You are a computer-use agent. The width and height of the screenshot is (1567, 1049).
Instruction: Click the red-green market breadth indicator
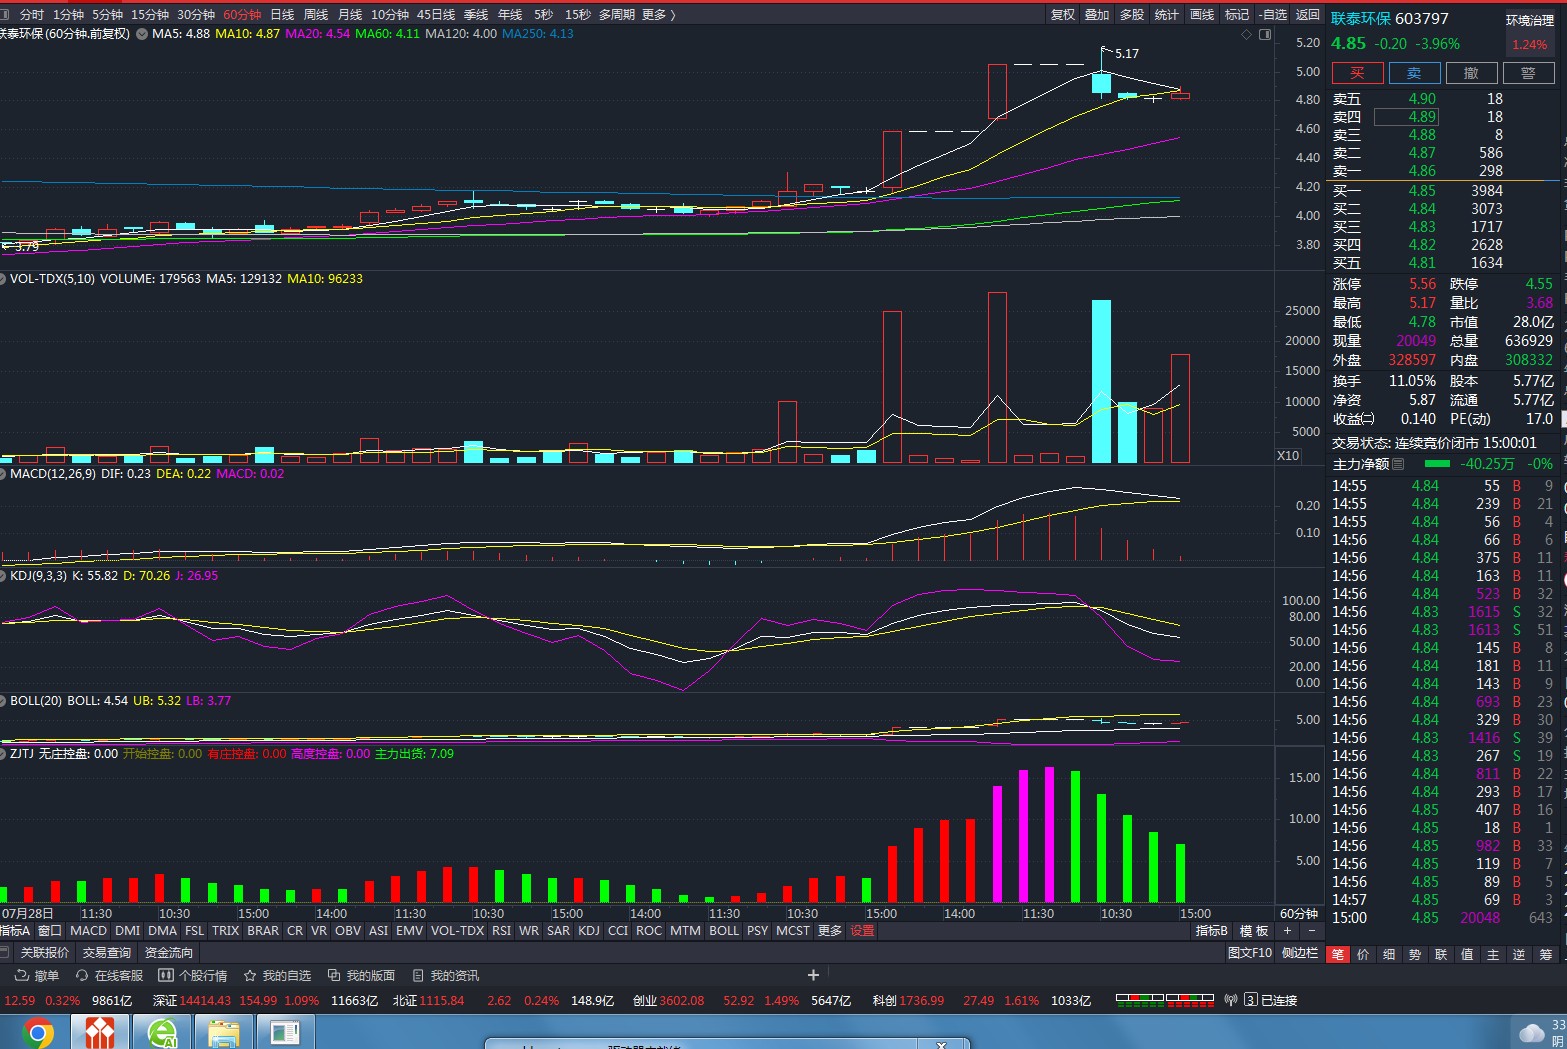point(1165,1000)
